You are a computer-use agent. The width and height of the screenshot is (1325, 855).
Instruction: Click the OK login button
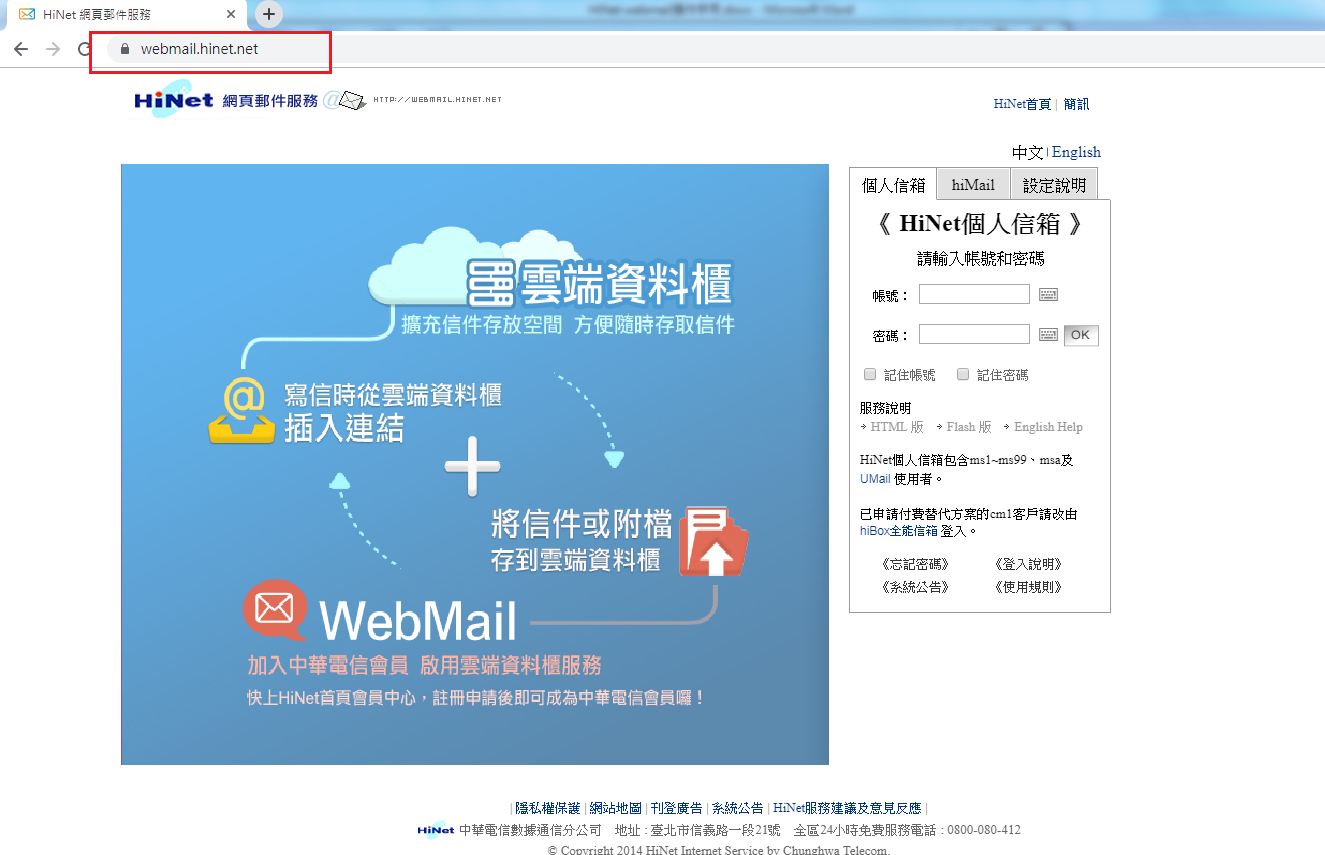pyautogui.click(x=1080, y=335)
